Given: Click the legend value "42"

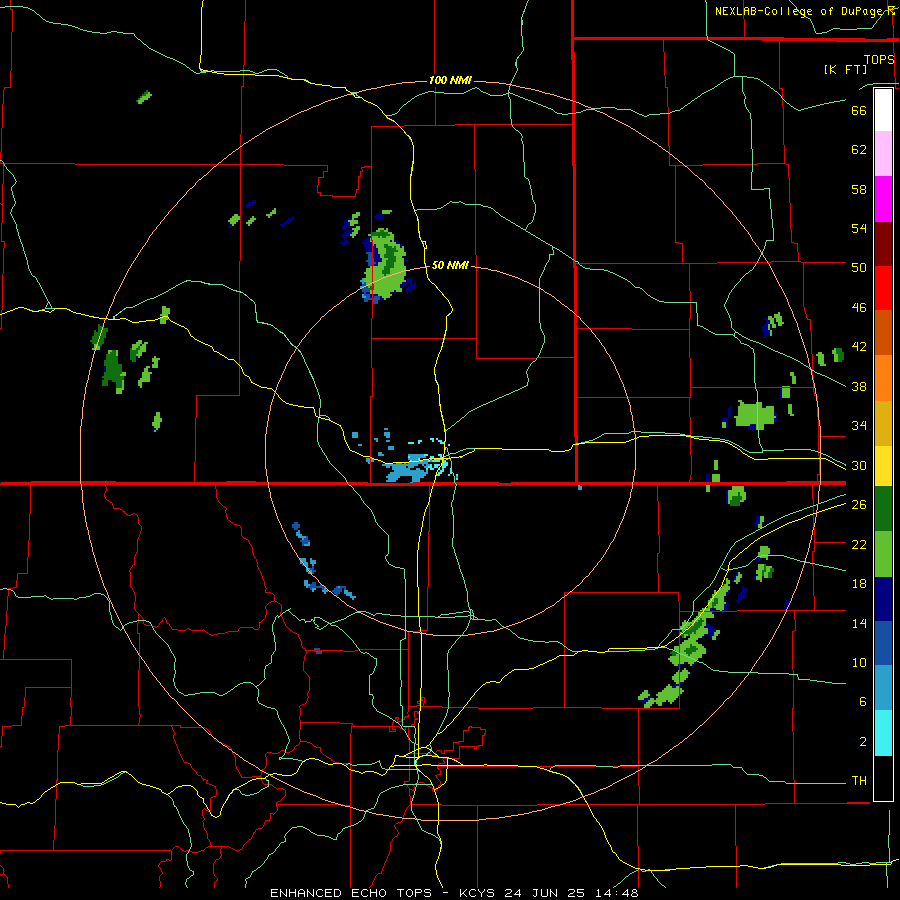Looking at the screenshot, I should tap(859, 347).
